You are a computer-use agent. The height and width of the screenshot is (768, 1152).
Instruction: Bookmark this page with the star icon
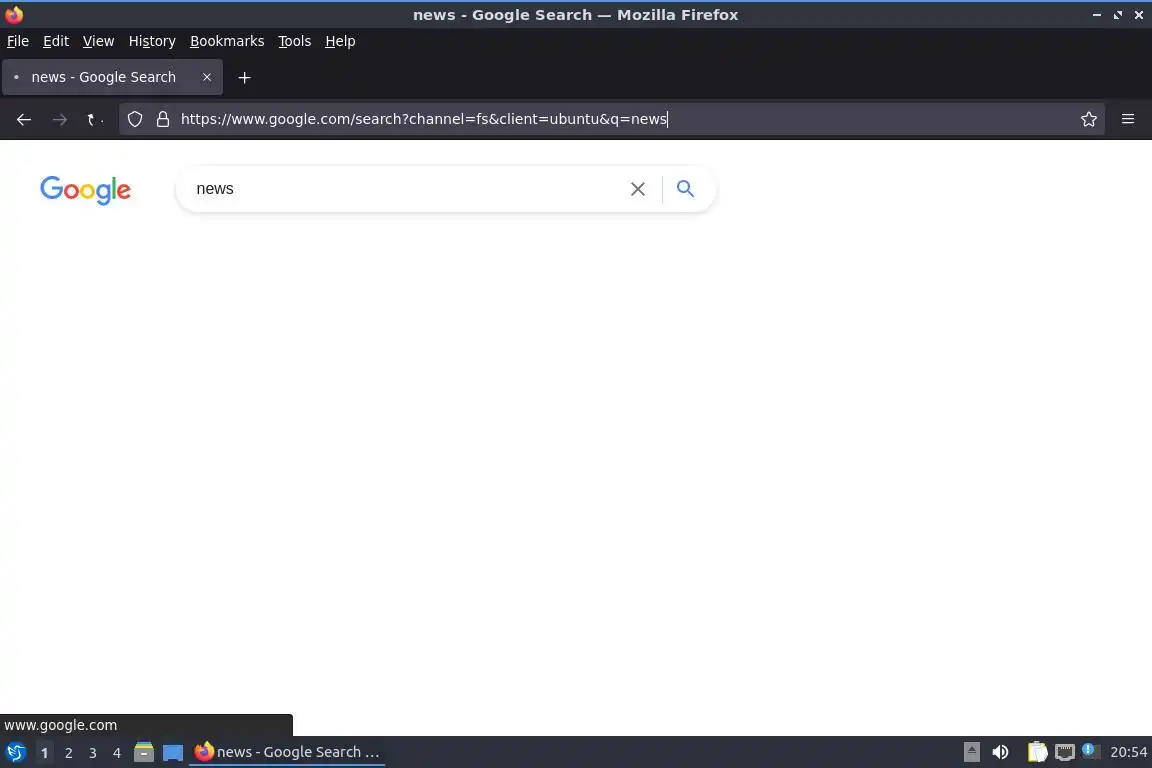point(1089,119)
